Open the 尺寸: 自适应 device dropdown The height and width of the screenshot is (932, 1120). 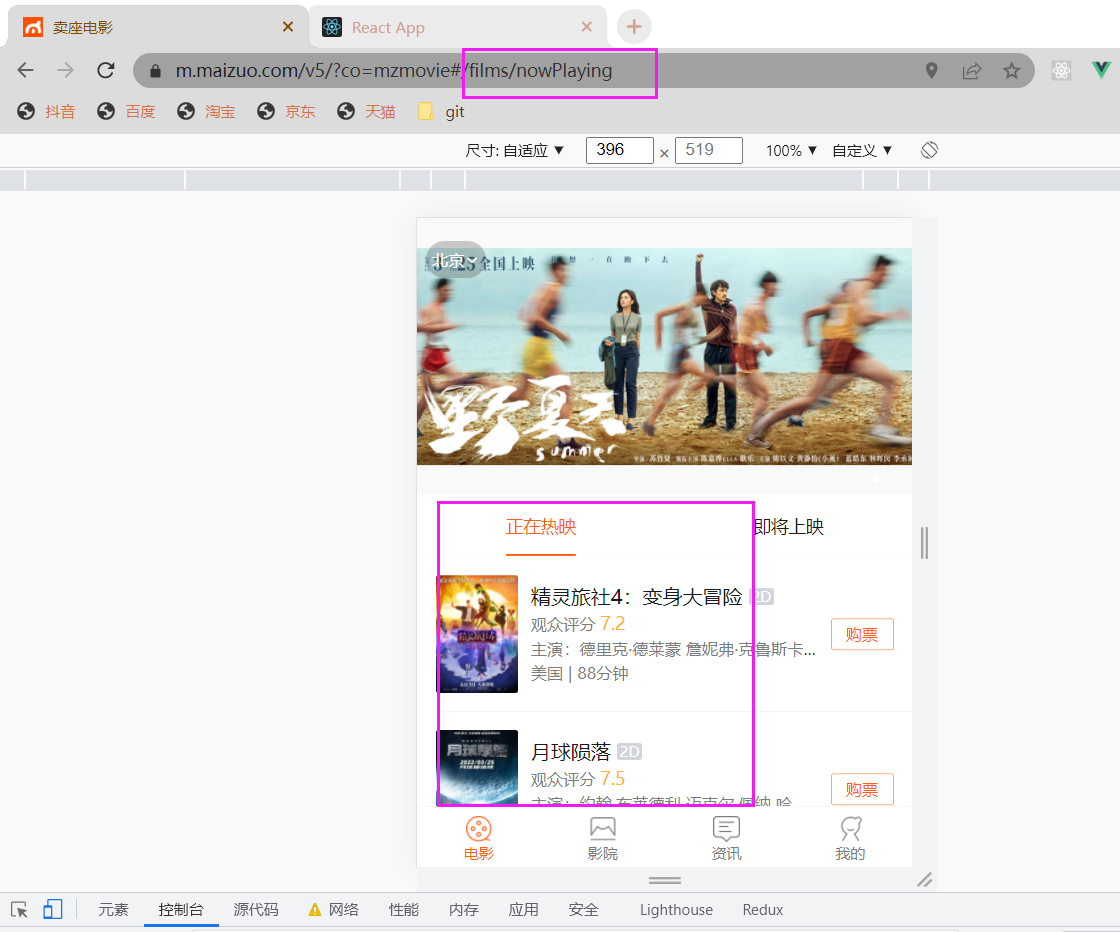coord(514,151)
